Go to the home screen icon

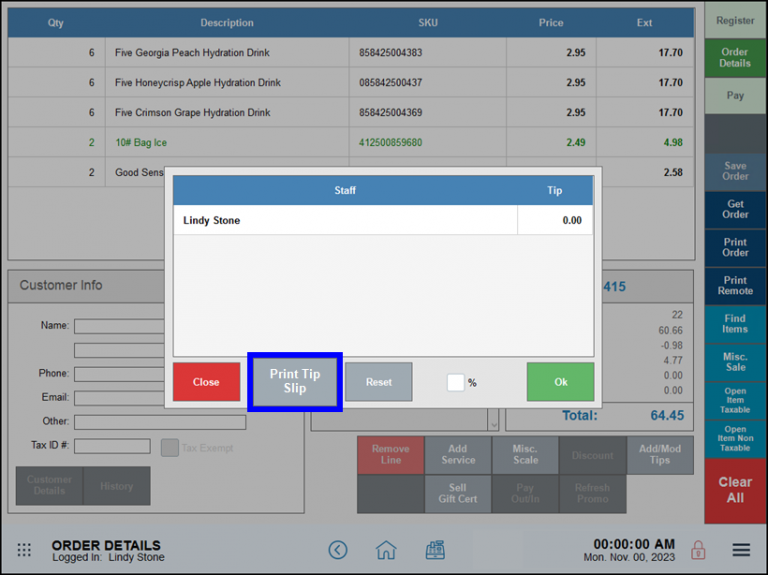(x=386, y=550)
